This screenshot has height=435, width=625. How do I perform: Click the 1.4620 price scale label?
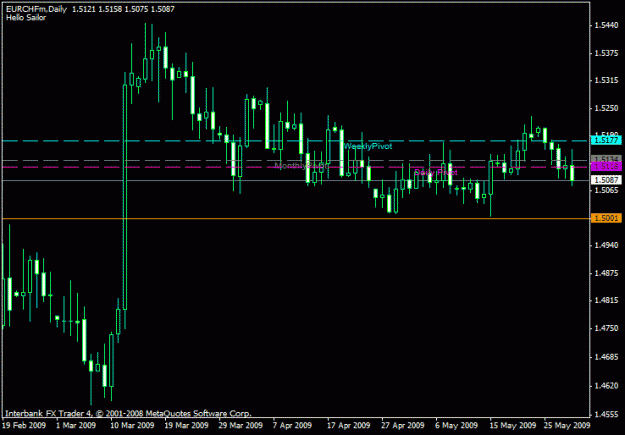(x=606, y=386)
